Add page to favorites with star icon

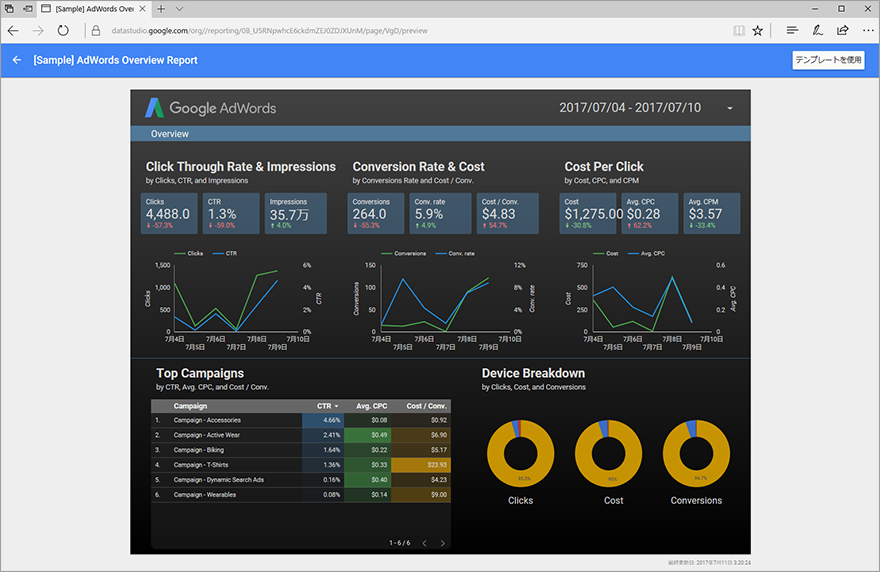click(758, 31)
